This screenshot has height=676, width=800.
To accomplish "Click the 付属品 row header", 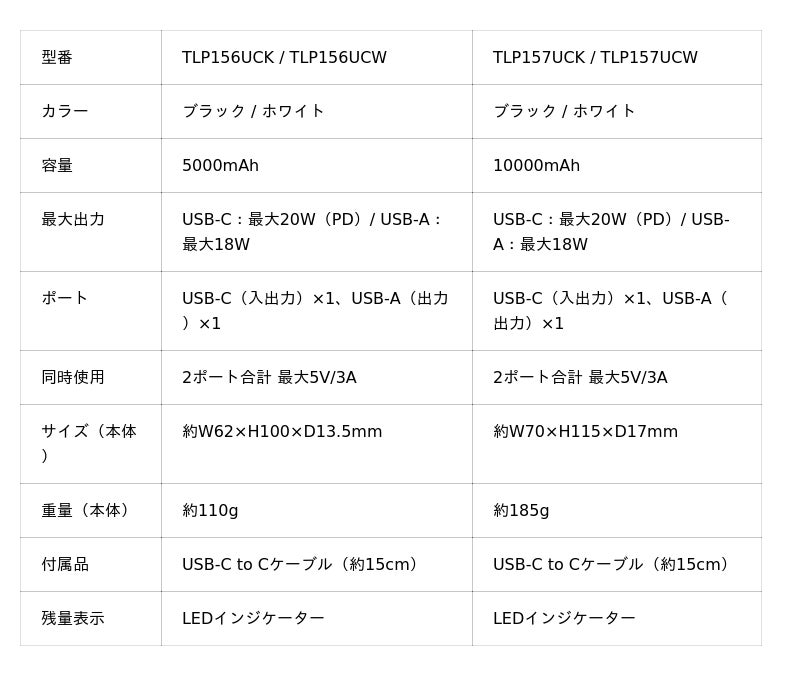I will tap(65, 564).
